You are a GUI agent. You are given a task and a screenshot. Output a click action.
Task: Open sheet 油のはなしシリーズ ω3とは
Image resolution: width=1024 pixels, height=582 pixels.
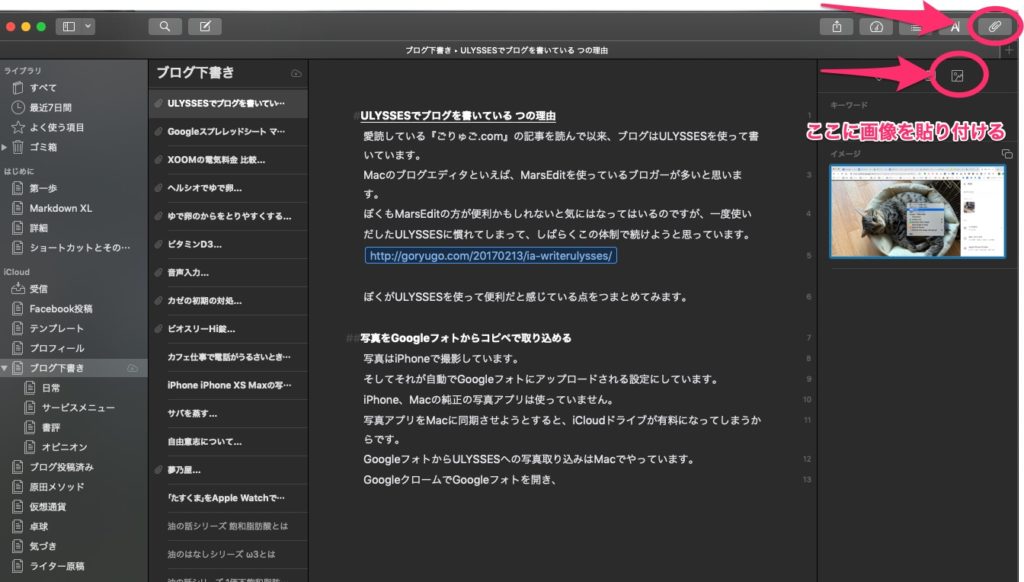(x=228, y=554)
